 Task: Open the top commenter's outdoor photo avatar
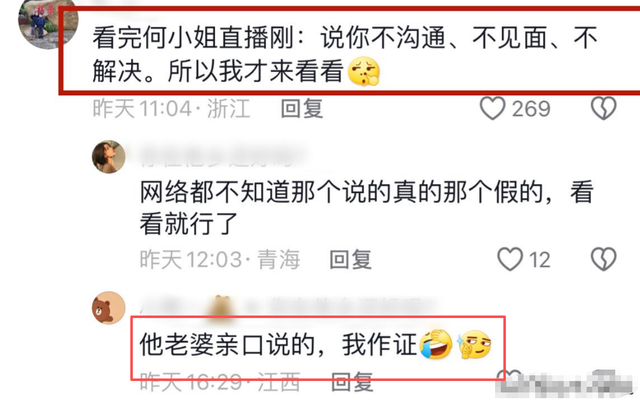(x=48, y=22)
